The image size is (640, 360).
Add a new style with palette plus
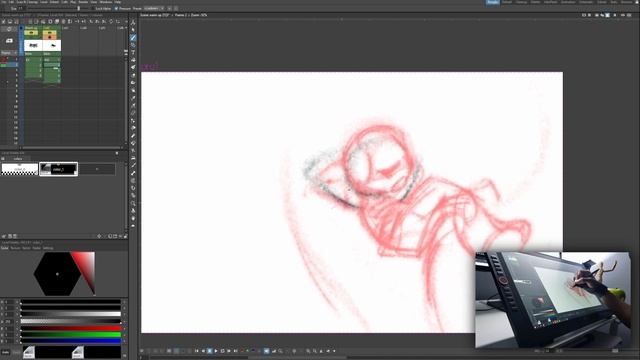[x=97, y=169]
